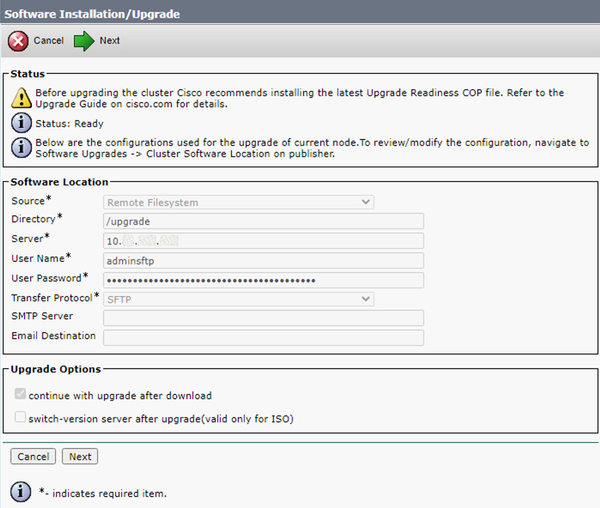Click the 'Status' section heading
Viewport: 600px width, 508px height.
pyautogui.click(x=28, y=74)
